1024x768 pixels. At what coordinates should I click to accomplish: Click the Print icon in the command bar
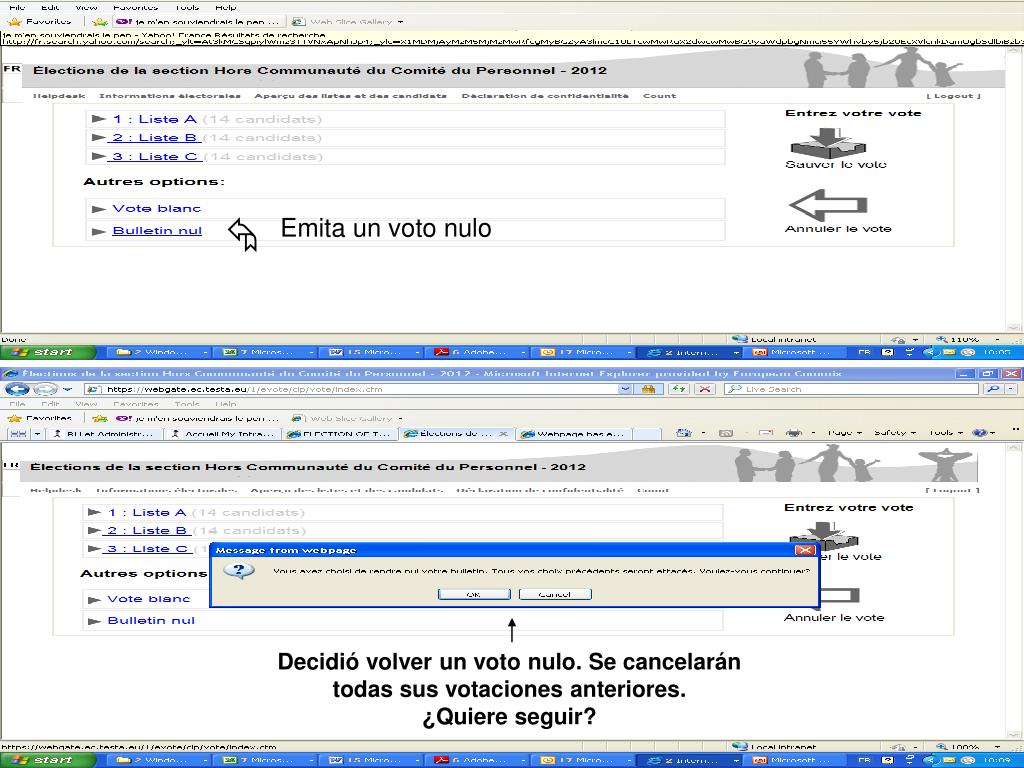pyautogui.click(x=793, y=432)
